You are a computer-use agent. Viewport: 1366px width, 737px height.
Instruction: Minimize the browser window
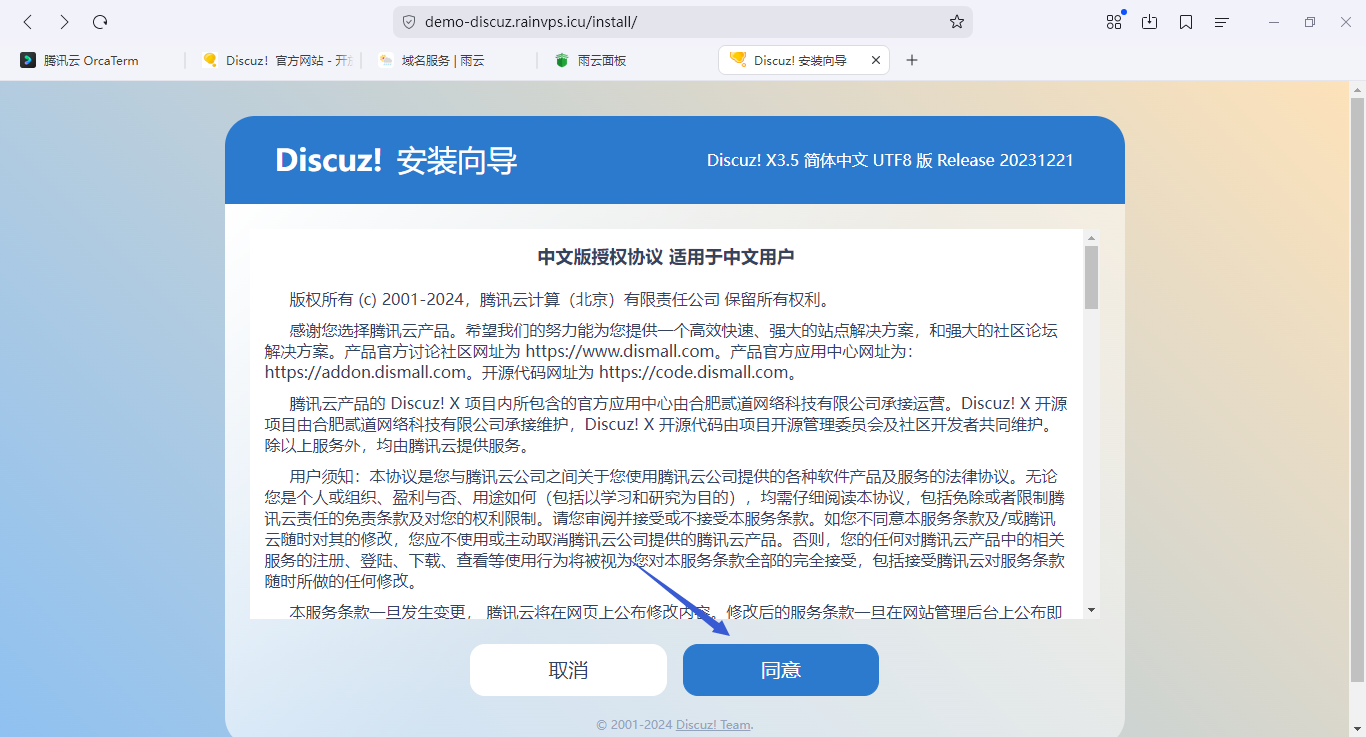coord(1274,22)
